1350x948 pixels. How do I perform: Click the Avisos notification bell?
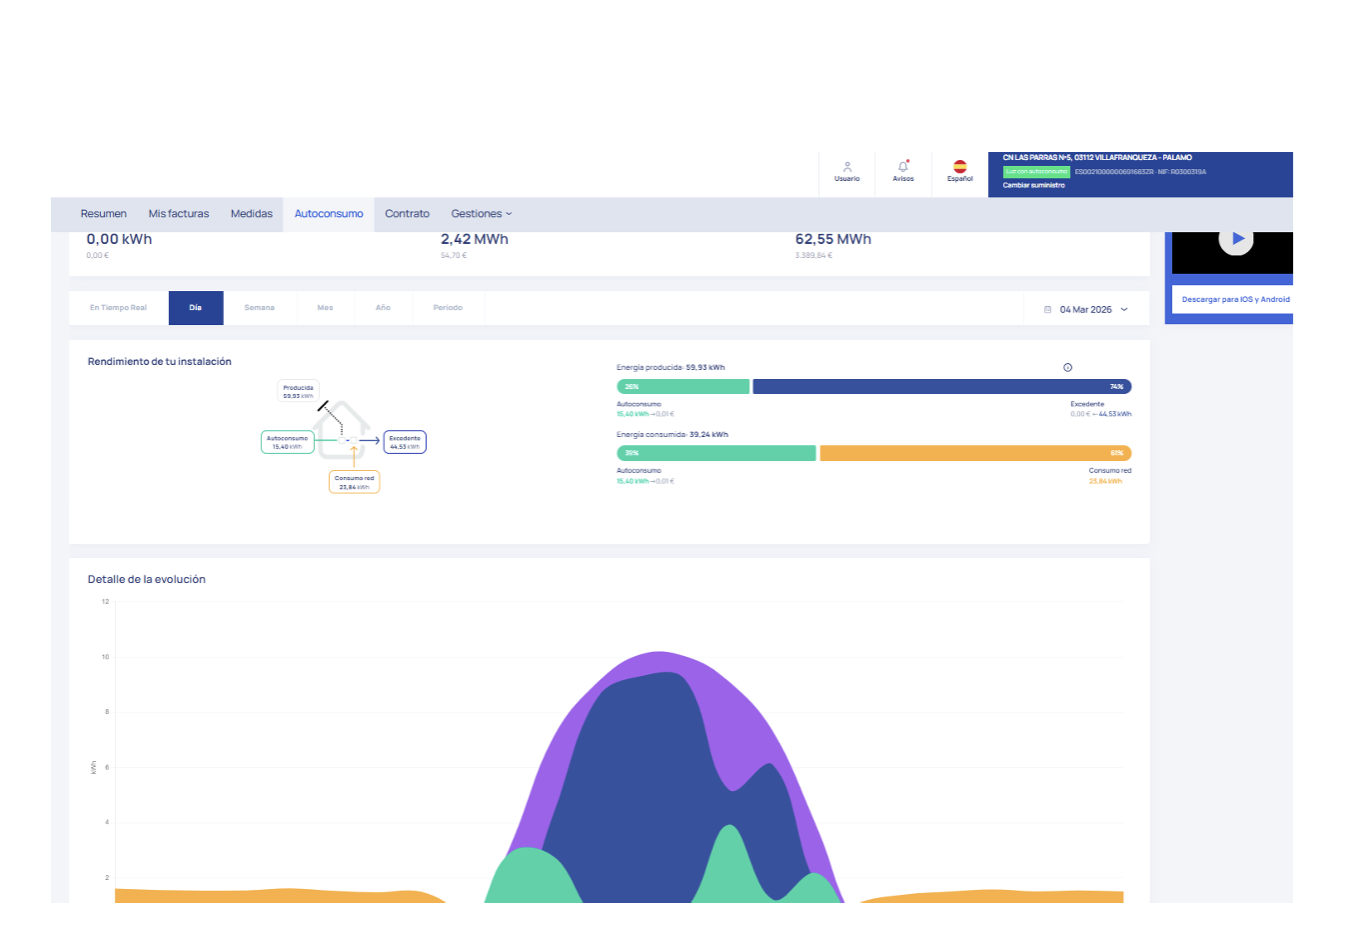(903, 167)
